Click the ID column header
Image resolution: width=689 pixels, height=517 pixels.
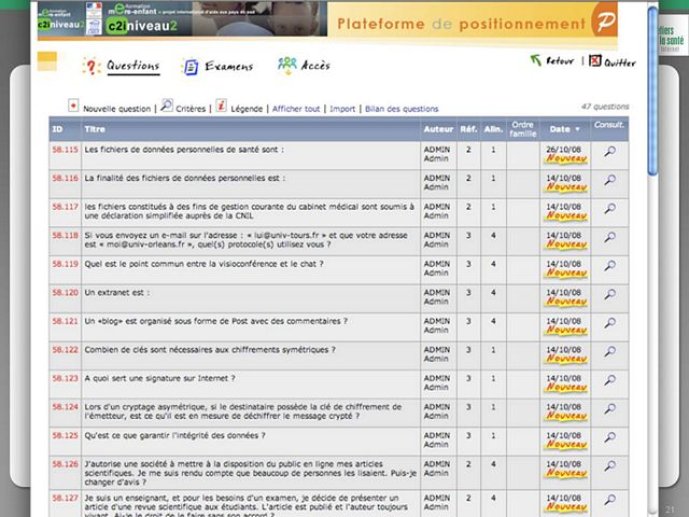click(58, 129)
